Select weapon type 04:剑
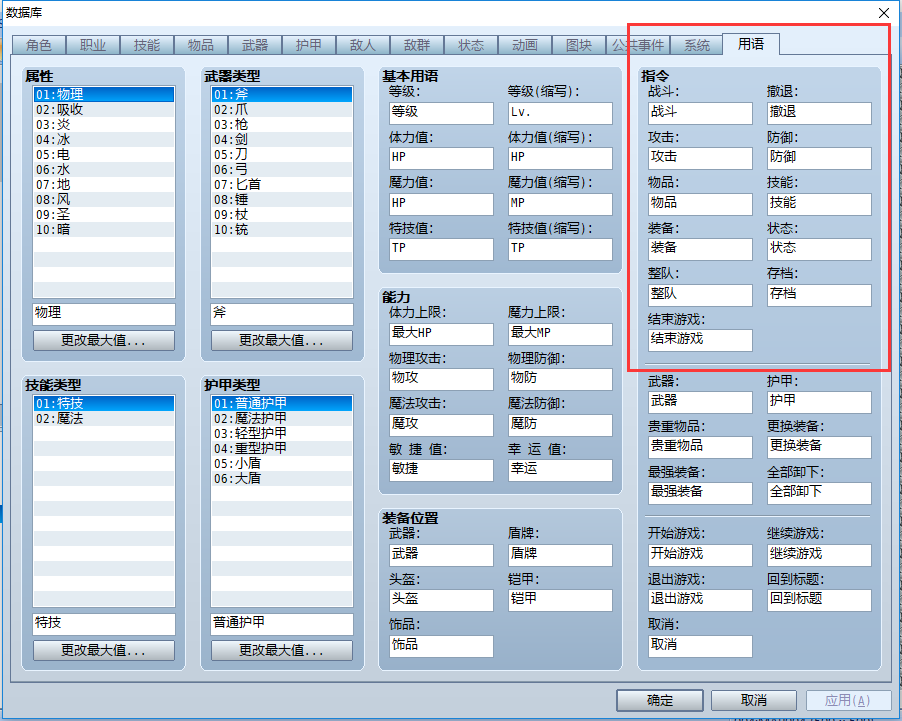902x721 pixels. coord(282,139)
